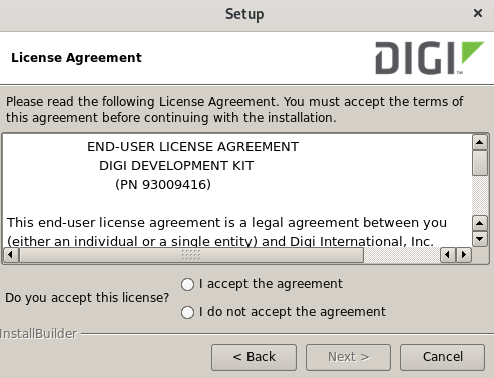Click the DIGI logo in the header
Screen dimensions: 494x378
(429, 58)
